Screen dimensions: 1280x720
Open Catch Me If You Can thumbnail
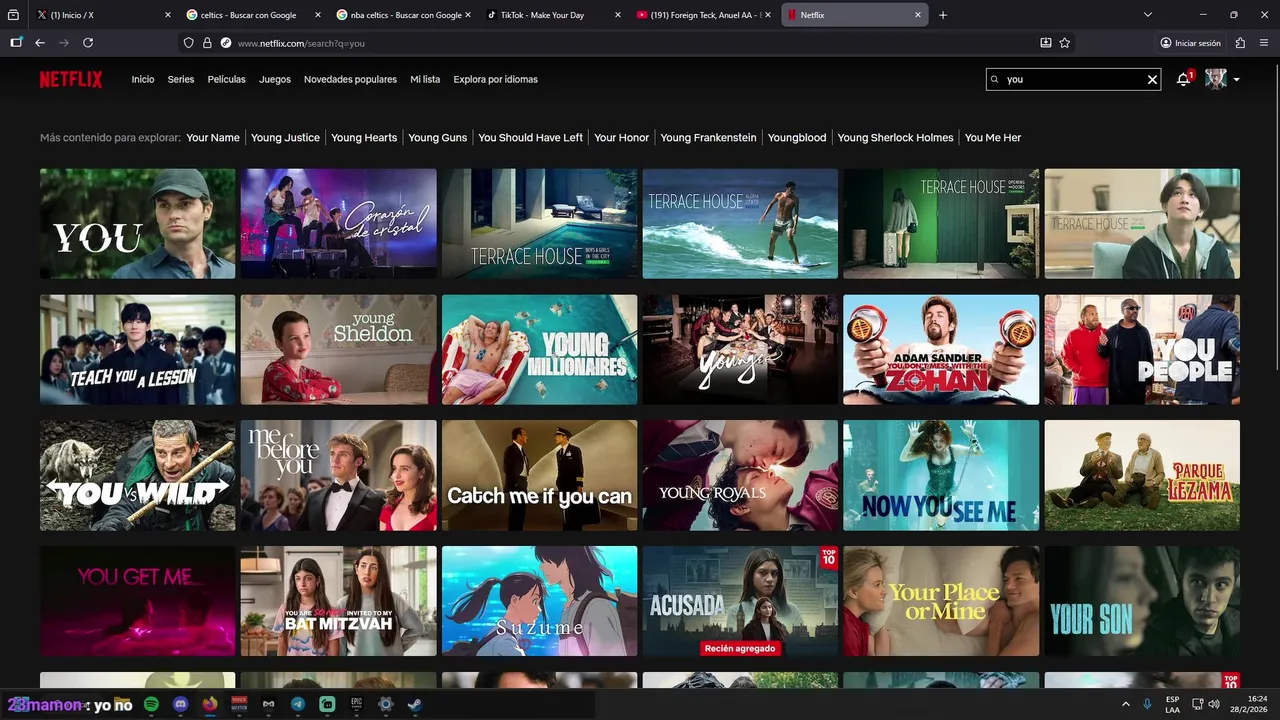click(x=539, y=475)
